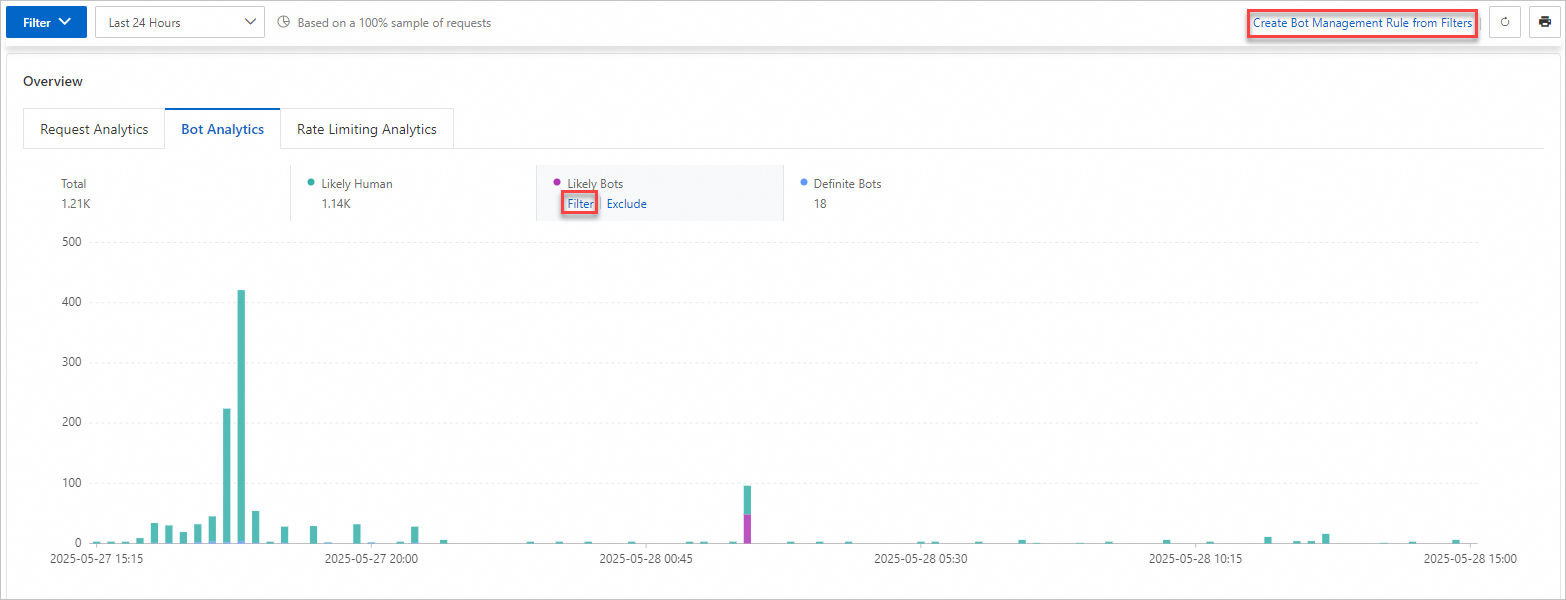Click the 2025-05-28 00:45 axis label
Image resolution: width=1566 pixels, height=600 pixels.
click(646, 559)
